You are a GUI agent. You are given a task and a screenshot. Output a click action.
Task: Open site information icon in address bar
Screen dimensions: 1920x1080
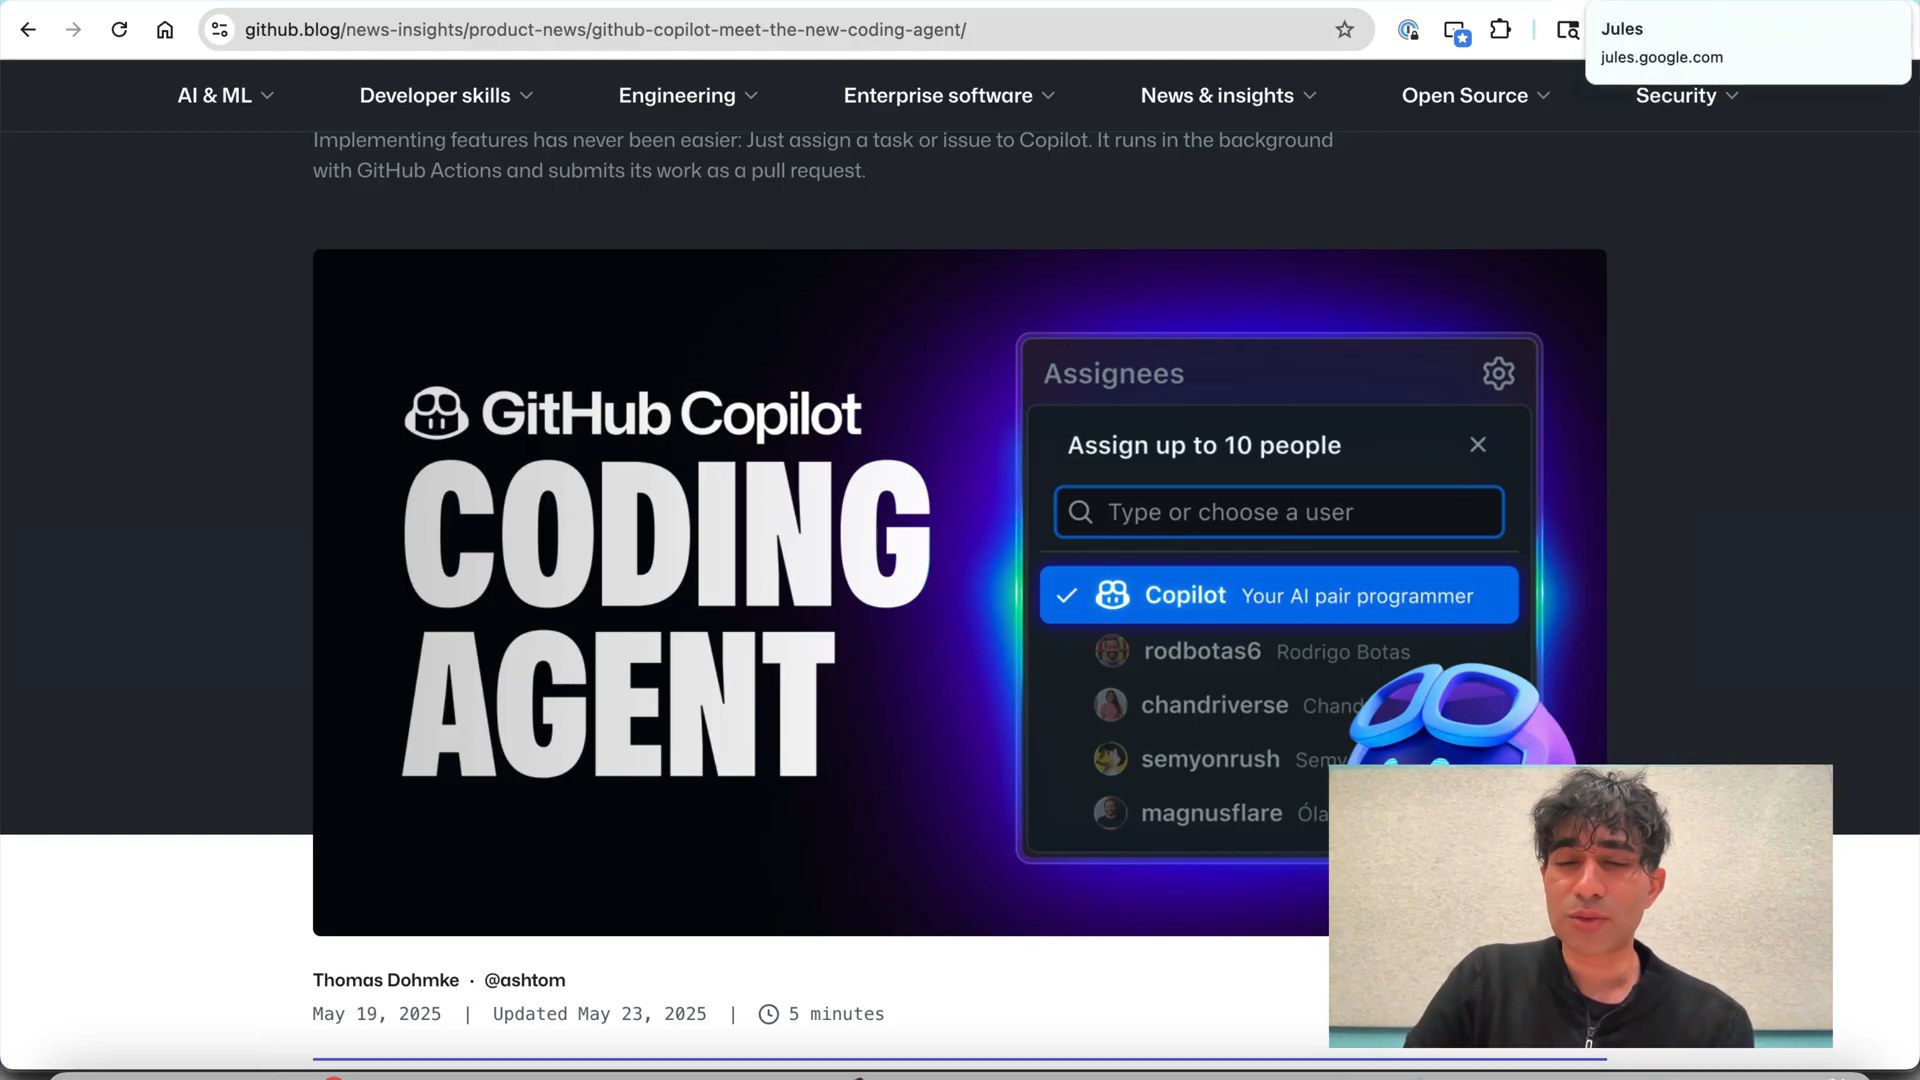(220, 30)
